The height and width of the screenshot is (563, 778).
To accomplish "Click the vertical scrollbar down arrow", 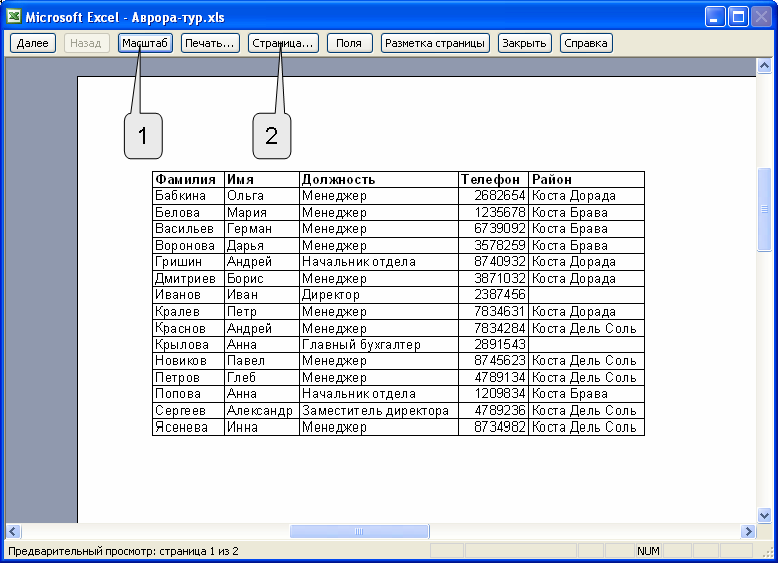I will point(764,515).
